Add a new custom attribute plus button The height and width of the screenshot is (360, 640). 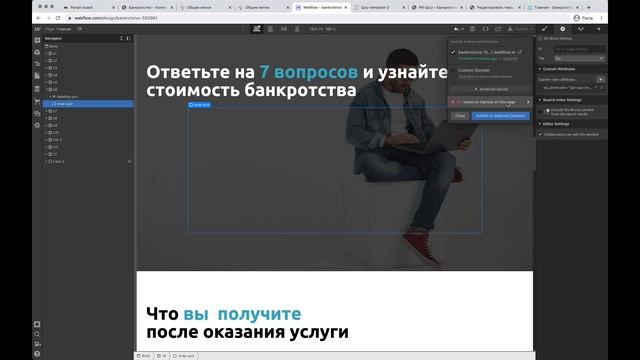coord(601,80)
